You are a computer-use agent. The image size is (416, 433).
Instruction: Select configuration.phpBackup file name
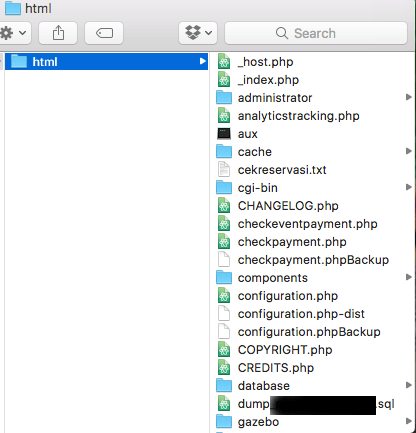309,332
